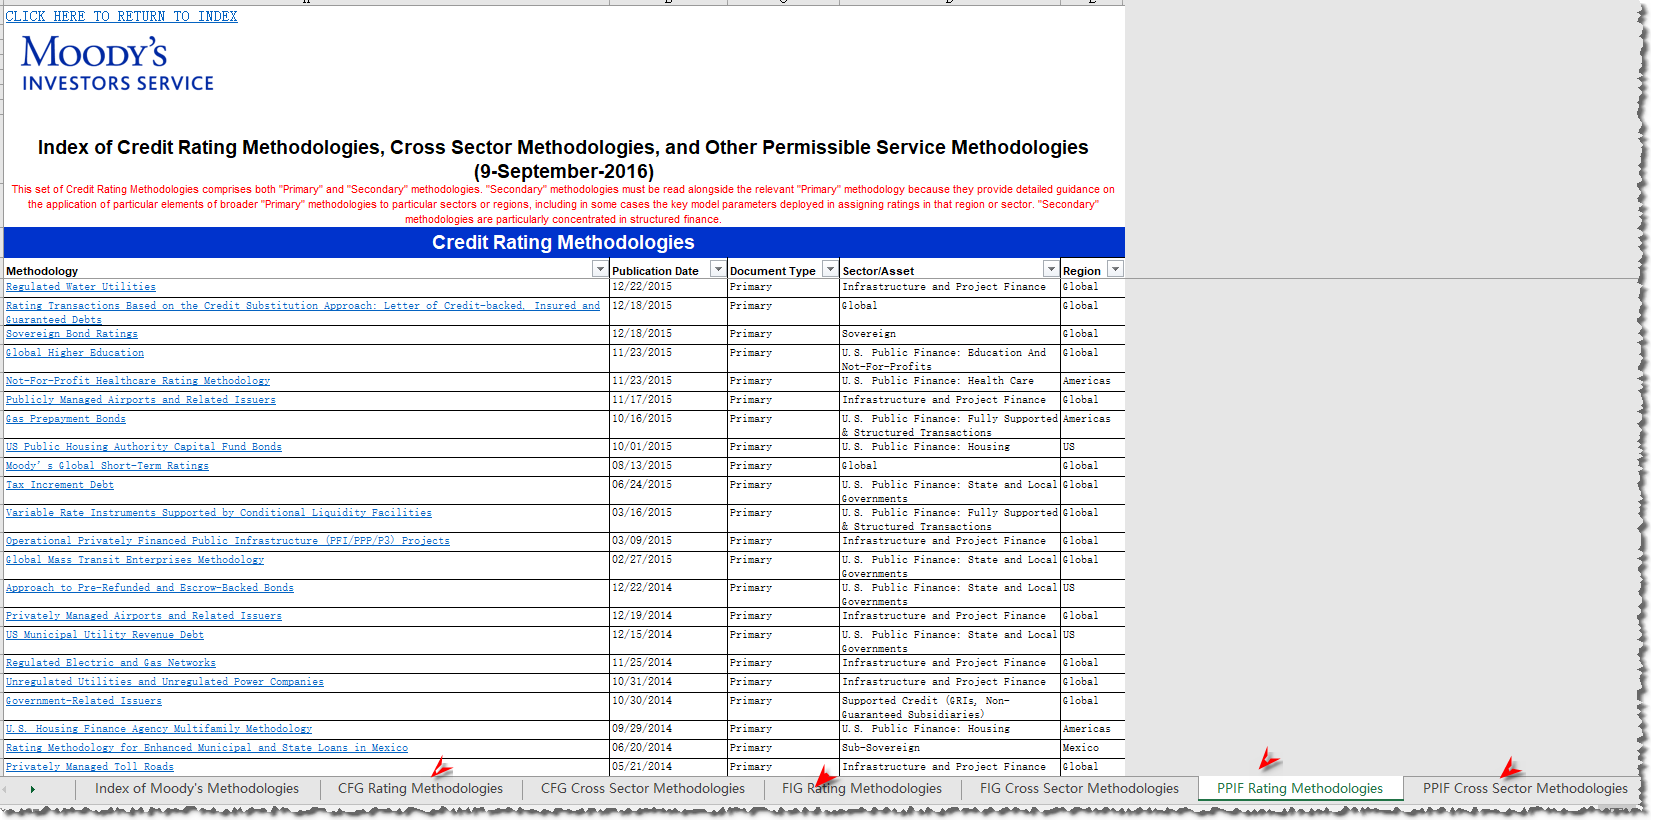1654x823 pixels.
Task: Click the Supported Credit (GRIs) sector cell
Action: coord(950,707)
